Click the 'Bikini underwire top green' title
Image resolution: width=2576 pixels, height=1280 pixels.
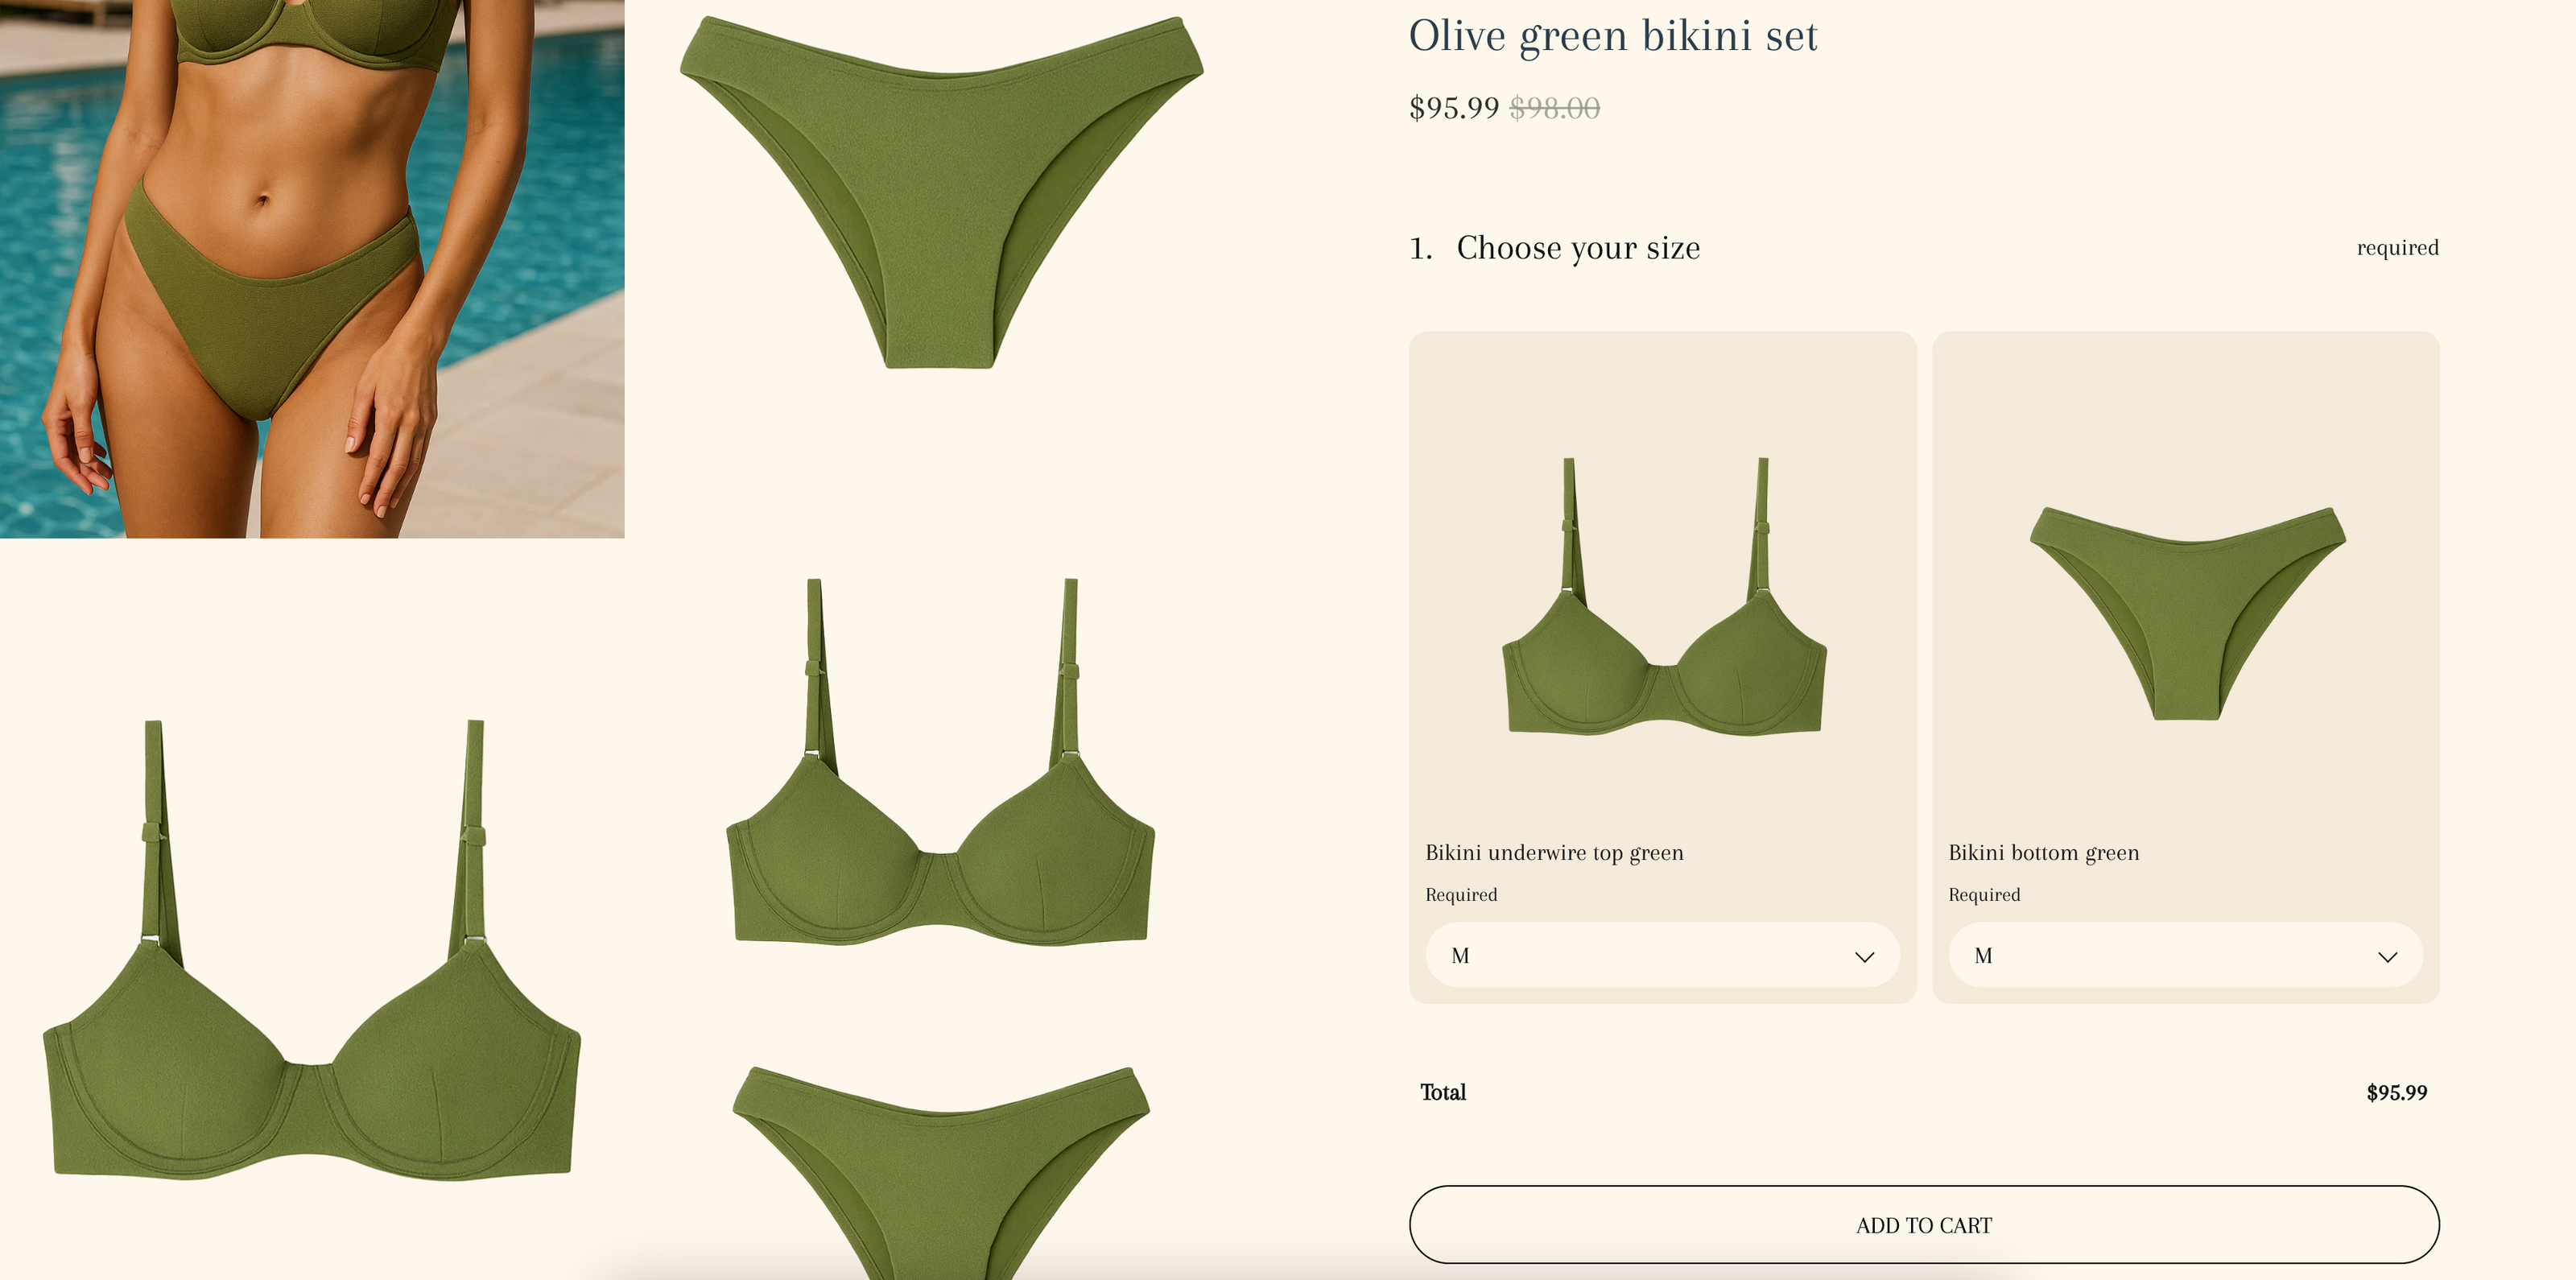click(1554, 852)
